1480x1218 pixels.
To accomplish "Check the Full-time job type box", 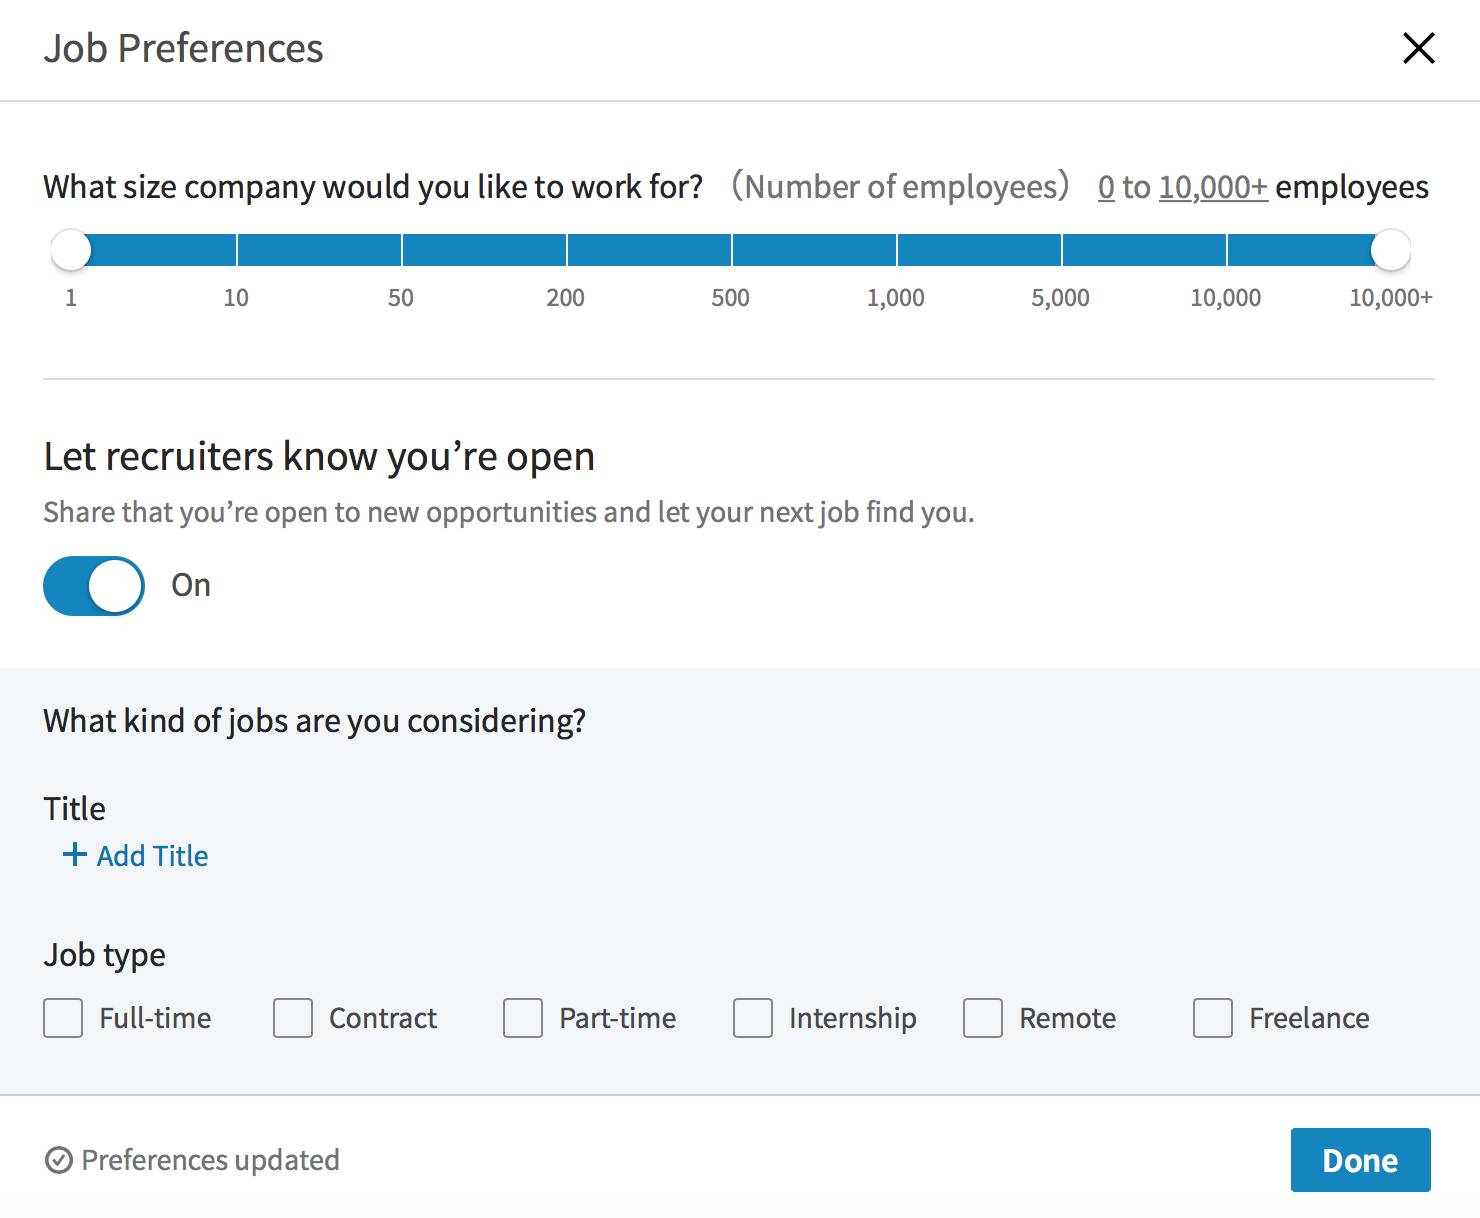I will tap(63, 1018).
